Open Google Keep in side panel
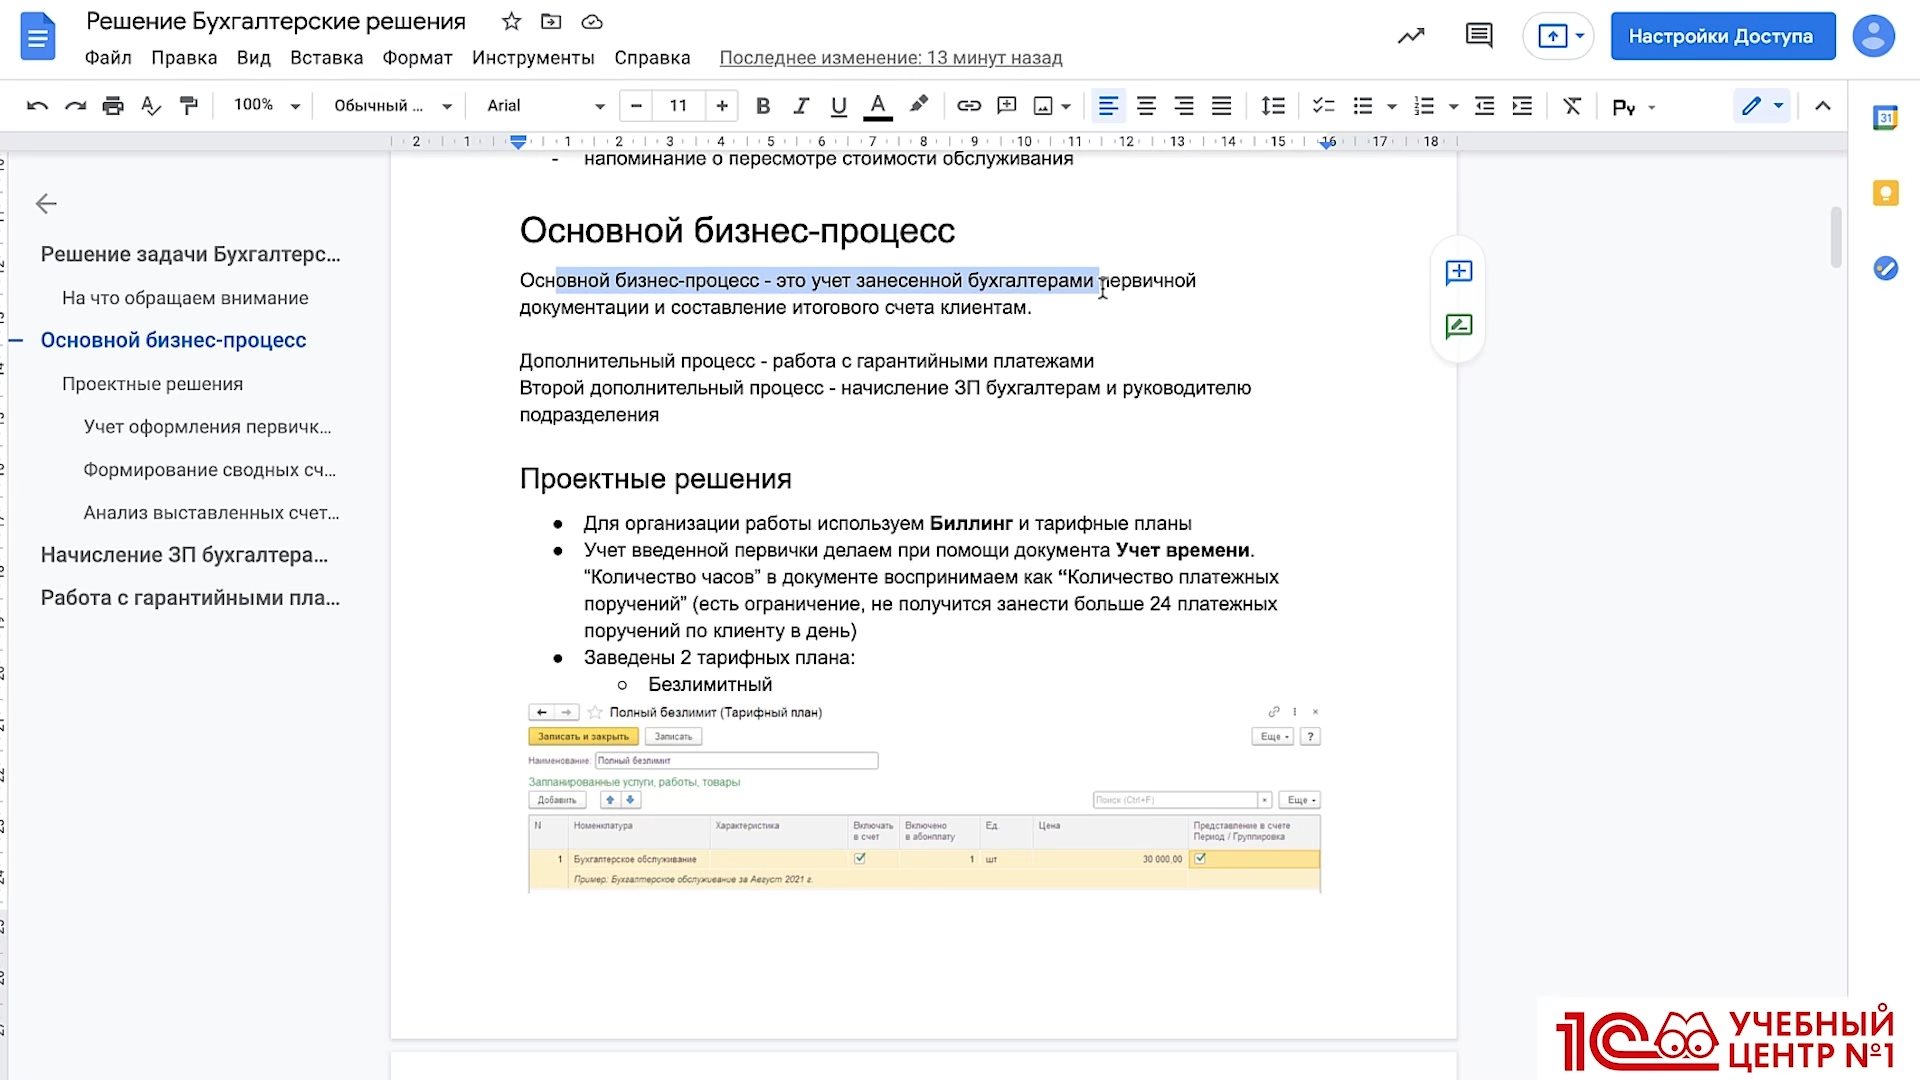The width and height of the screenshot is (1920, 1080). pyautogui.click(x=1885, y=193)
